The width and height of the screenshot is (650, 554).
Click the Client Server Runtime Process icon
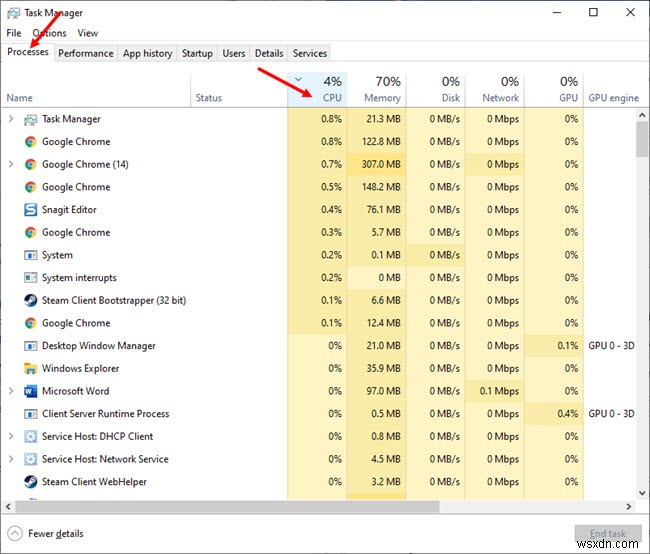click(x=30, y=414)
